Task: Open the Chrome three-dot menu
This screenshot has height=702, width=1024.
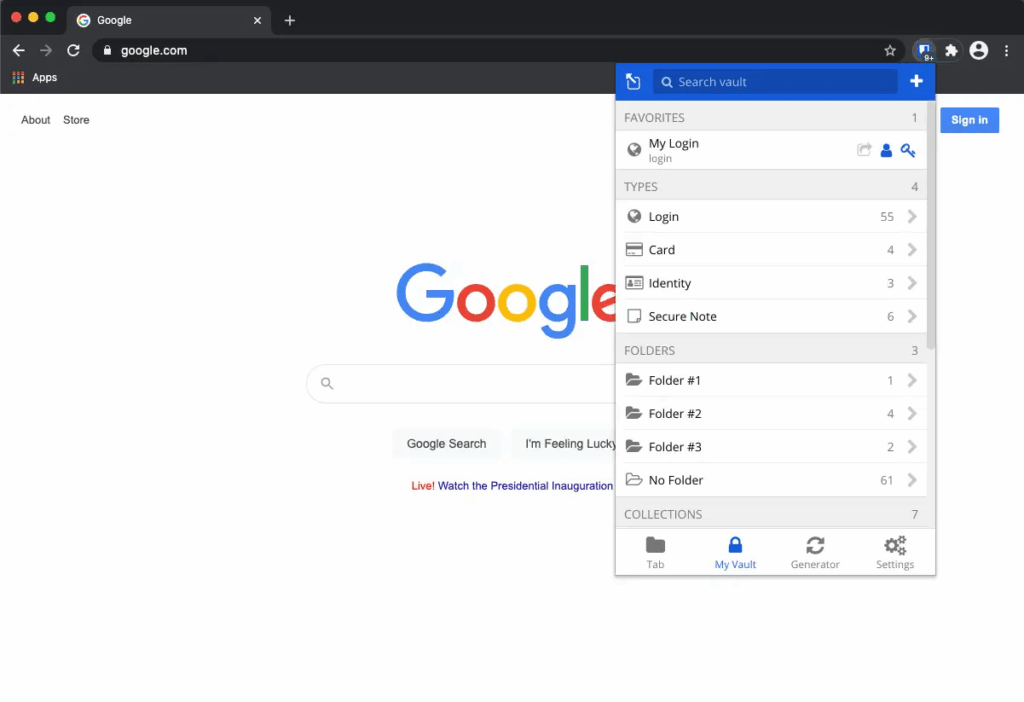Action: coord(1006,50)
